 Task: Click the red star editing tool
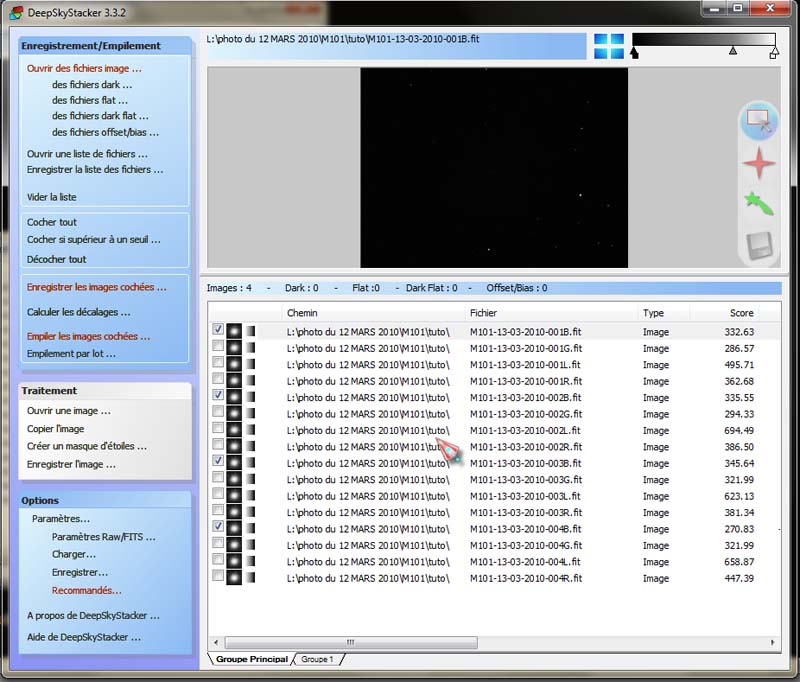tap(759, 162)
